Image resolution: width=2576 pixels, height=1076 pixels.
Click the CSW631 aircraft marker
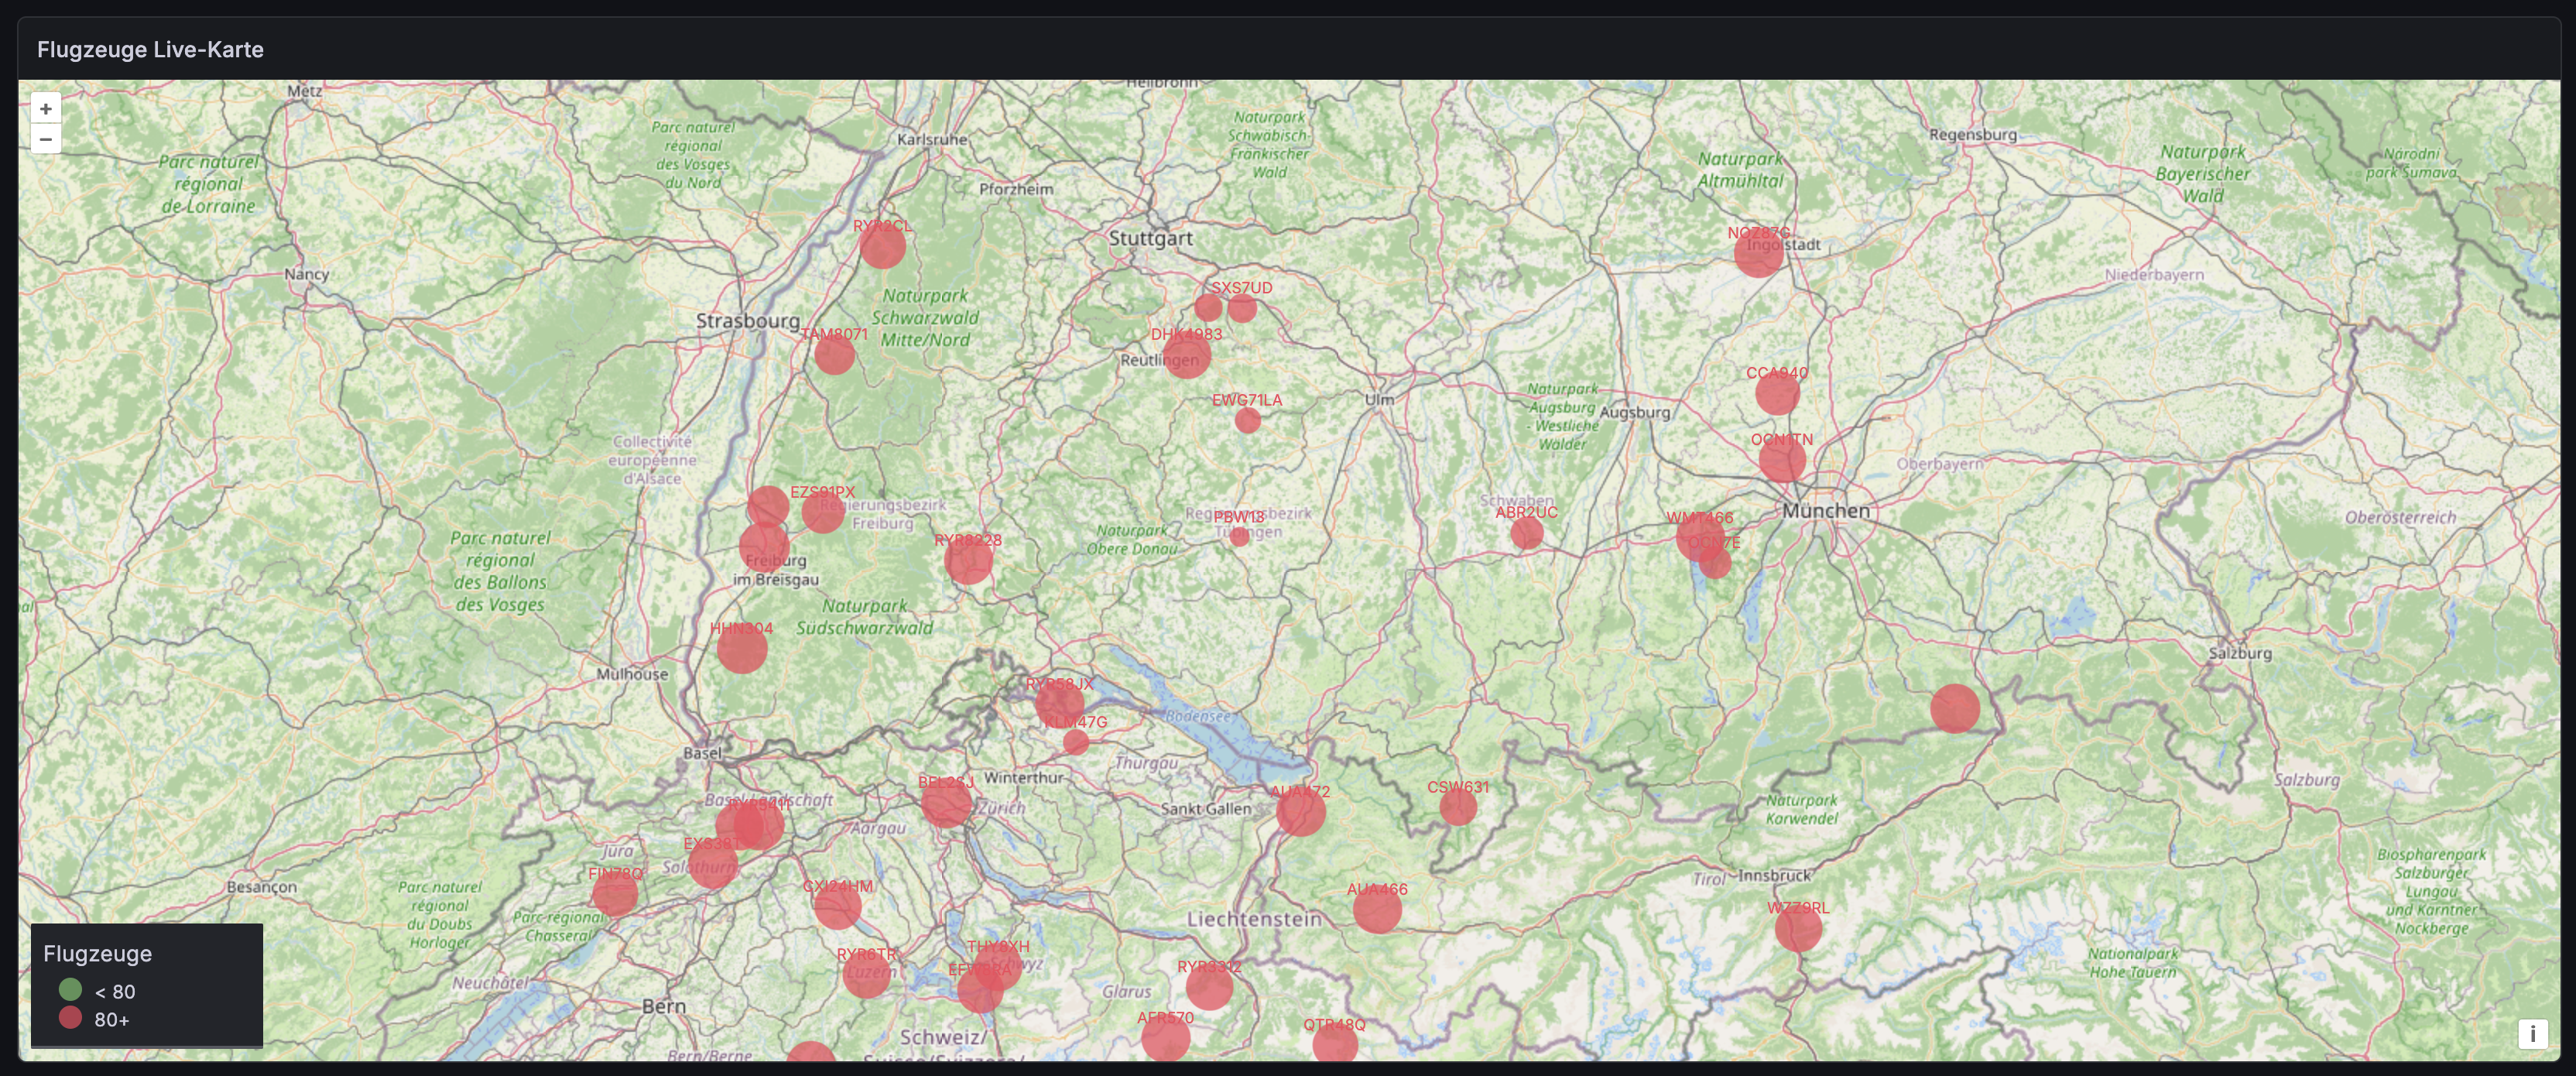(x=1458, y=807)
